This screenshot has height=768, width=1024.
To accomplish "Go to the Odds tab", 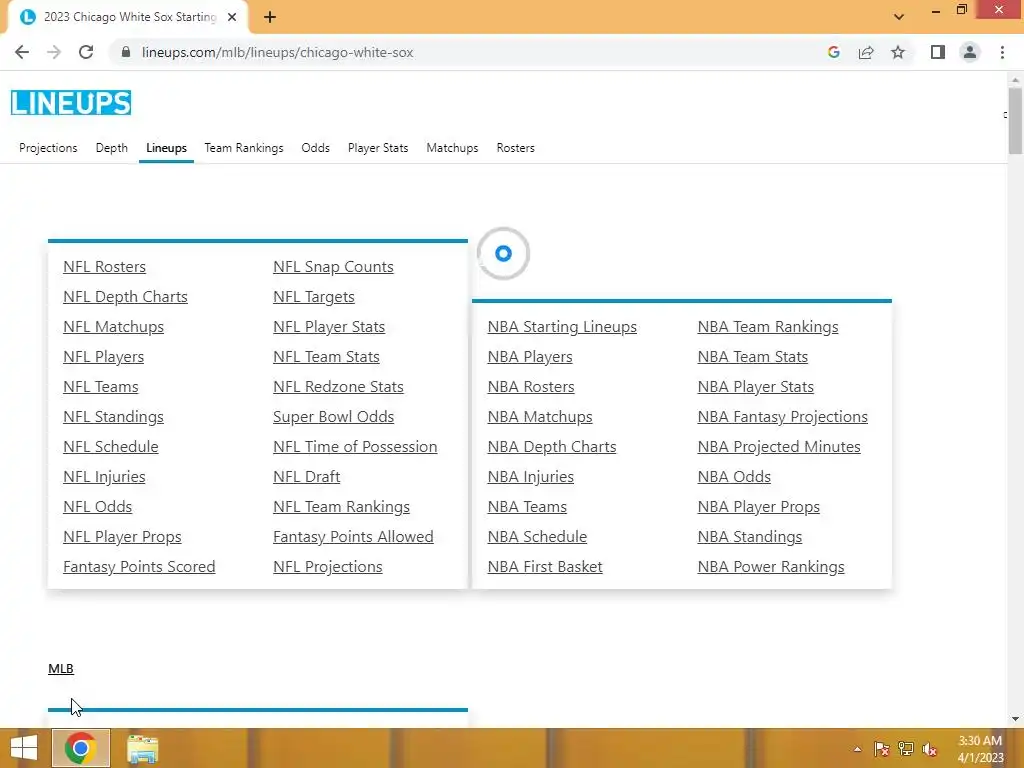I will 315,148.
